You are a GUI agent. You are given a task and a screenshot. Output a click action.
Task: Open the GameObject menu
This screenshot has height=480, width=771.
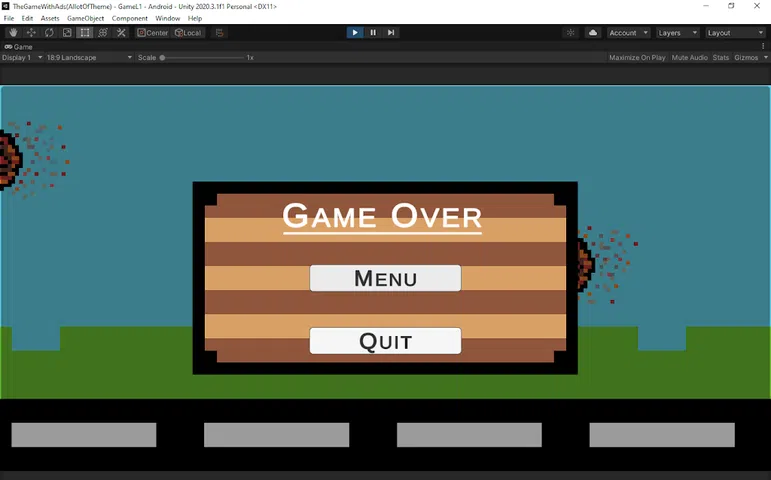pos(85,19)
